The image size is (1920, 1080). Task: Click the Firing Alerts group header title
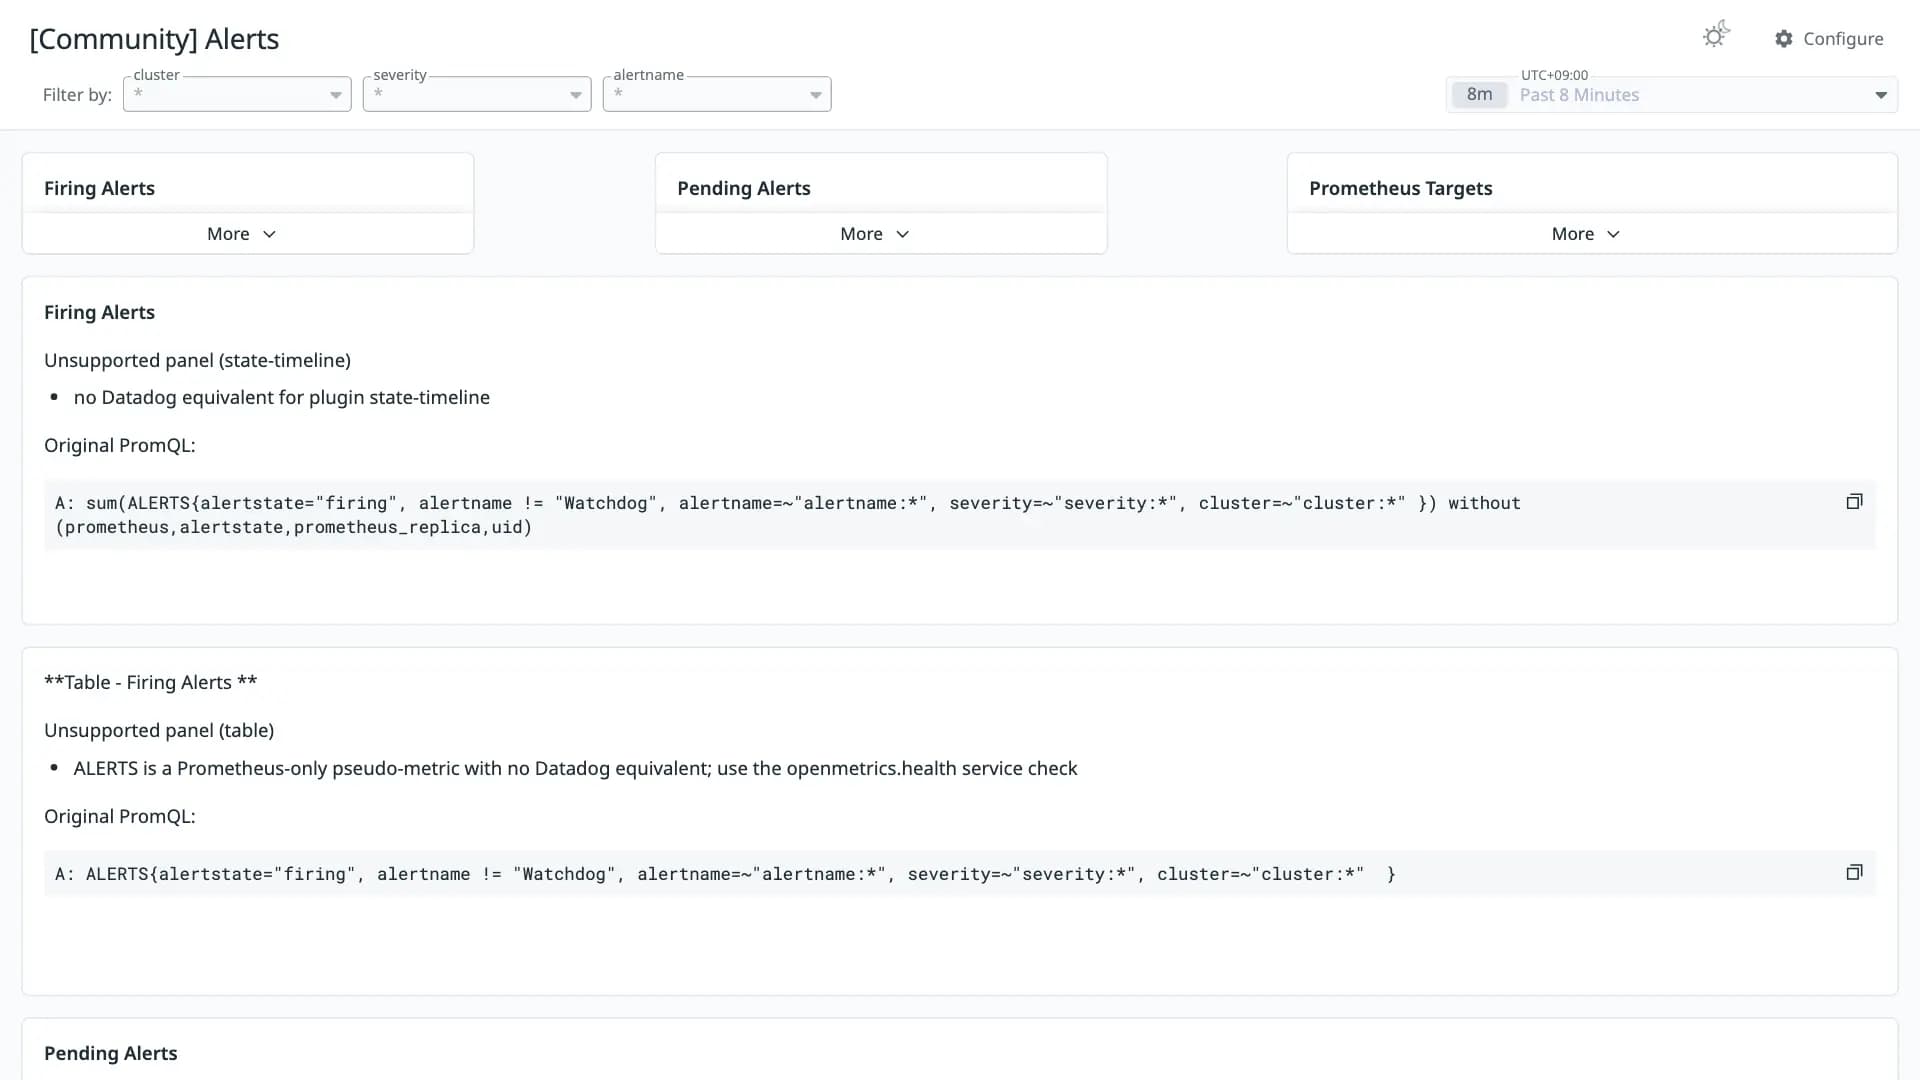click(99, 188)
